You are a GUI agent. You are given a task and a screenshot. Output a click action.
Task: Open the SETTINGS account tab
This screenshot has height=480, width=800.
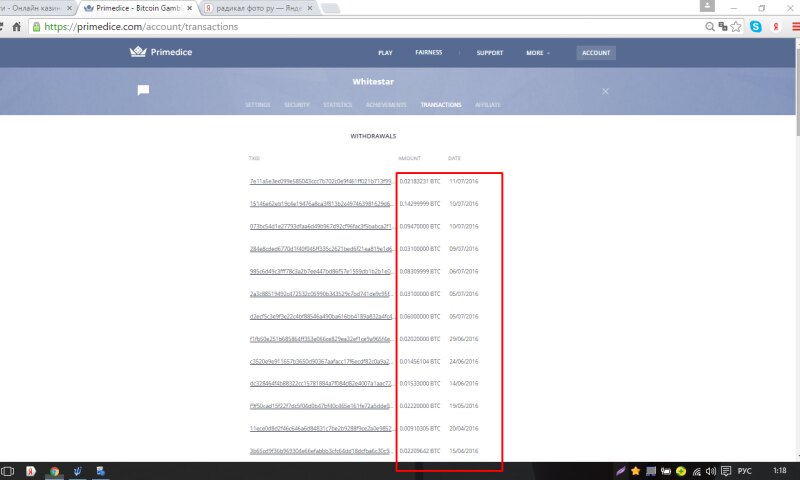257,105
